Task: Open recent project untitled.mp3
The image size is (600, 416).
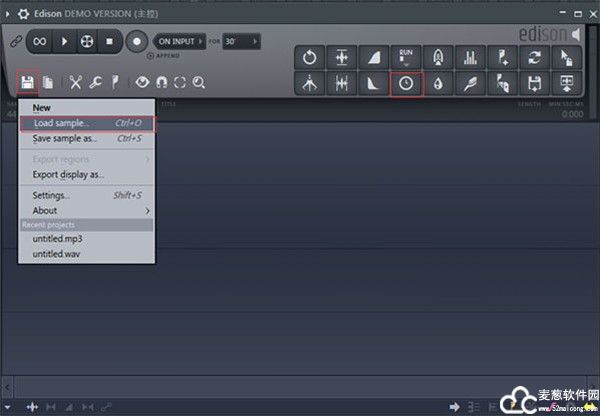Action: (x=87, y=239)
